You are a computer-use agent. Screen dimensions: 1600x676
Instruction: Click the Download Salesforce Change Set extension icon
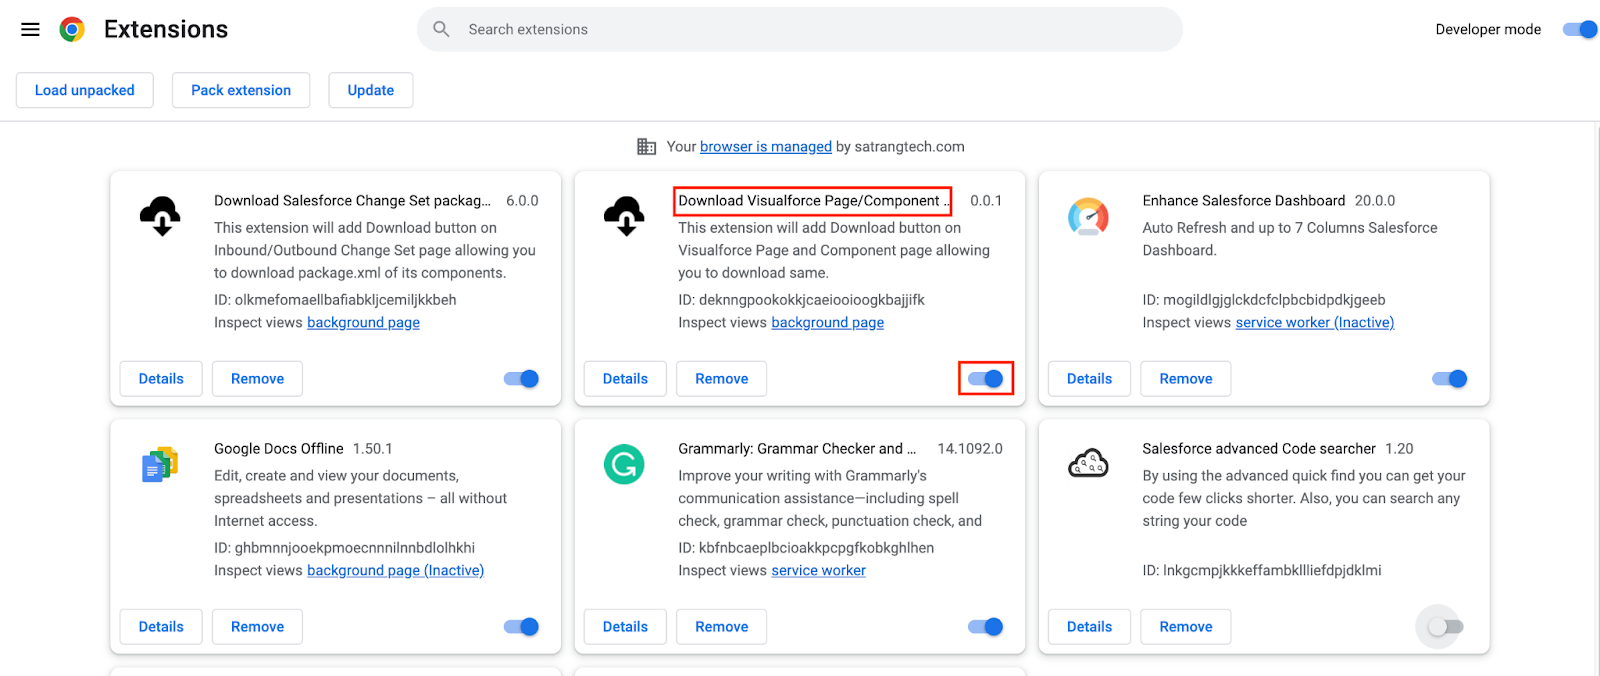tap(160, 215)
